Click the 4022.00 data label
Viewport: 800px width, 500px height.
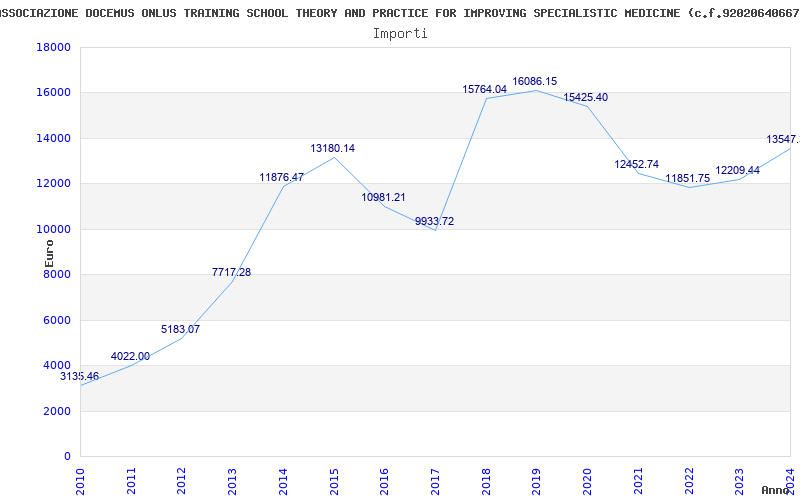click(x=130, y=357)
